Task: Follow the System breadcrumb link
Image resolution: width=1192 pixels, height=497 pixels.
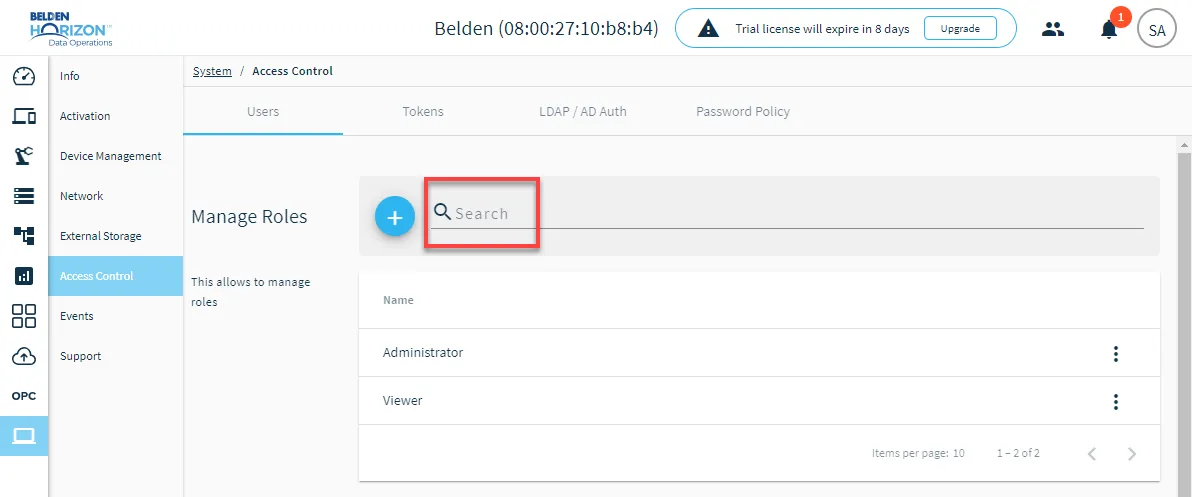Action: click(212, 71)
